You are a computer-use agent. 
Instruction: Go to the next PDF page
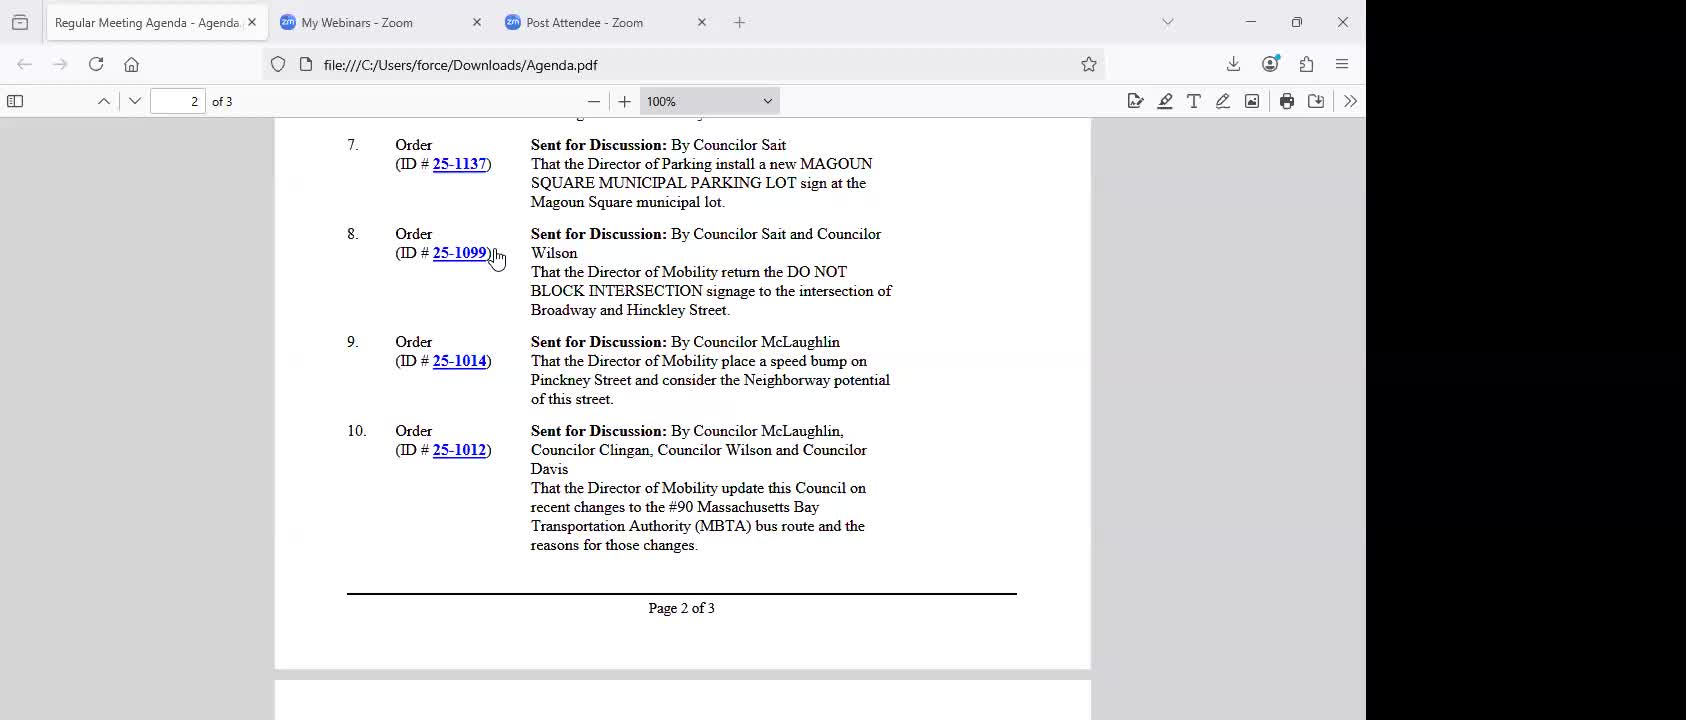(x=135, y=101)
